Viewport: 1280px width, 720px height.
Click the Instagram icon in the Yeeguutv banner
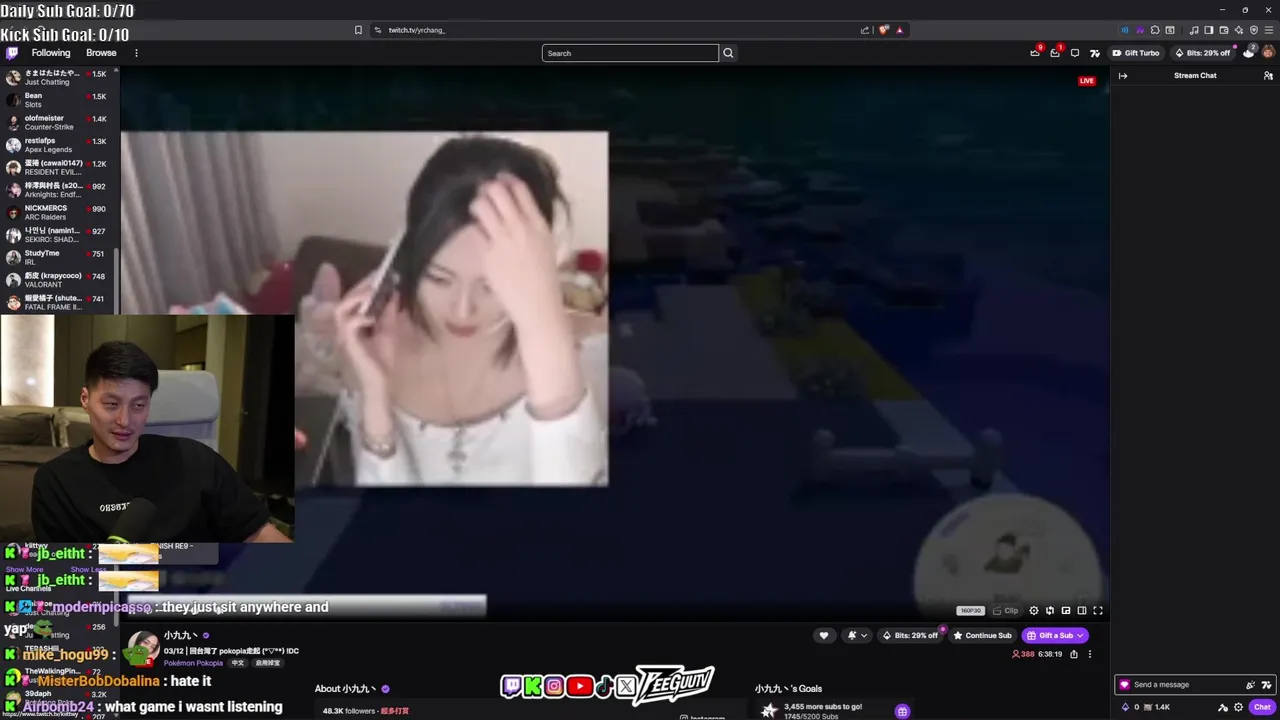pyautogui.click(x=553, y=686)
